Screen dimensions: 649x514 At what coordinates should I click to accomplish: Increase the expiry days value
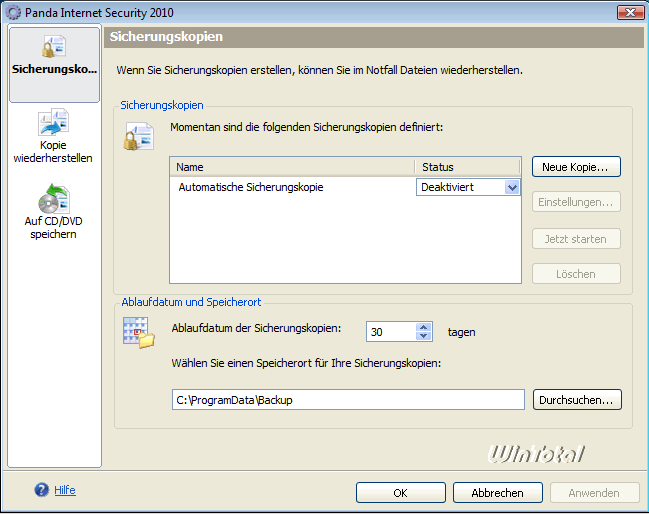click(x=423, y=327)
